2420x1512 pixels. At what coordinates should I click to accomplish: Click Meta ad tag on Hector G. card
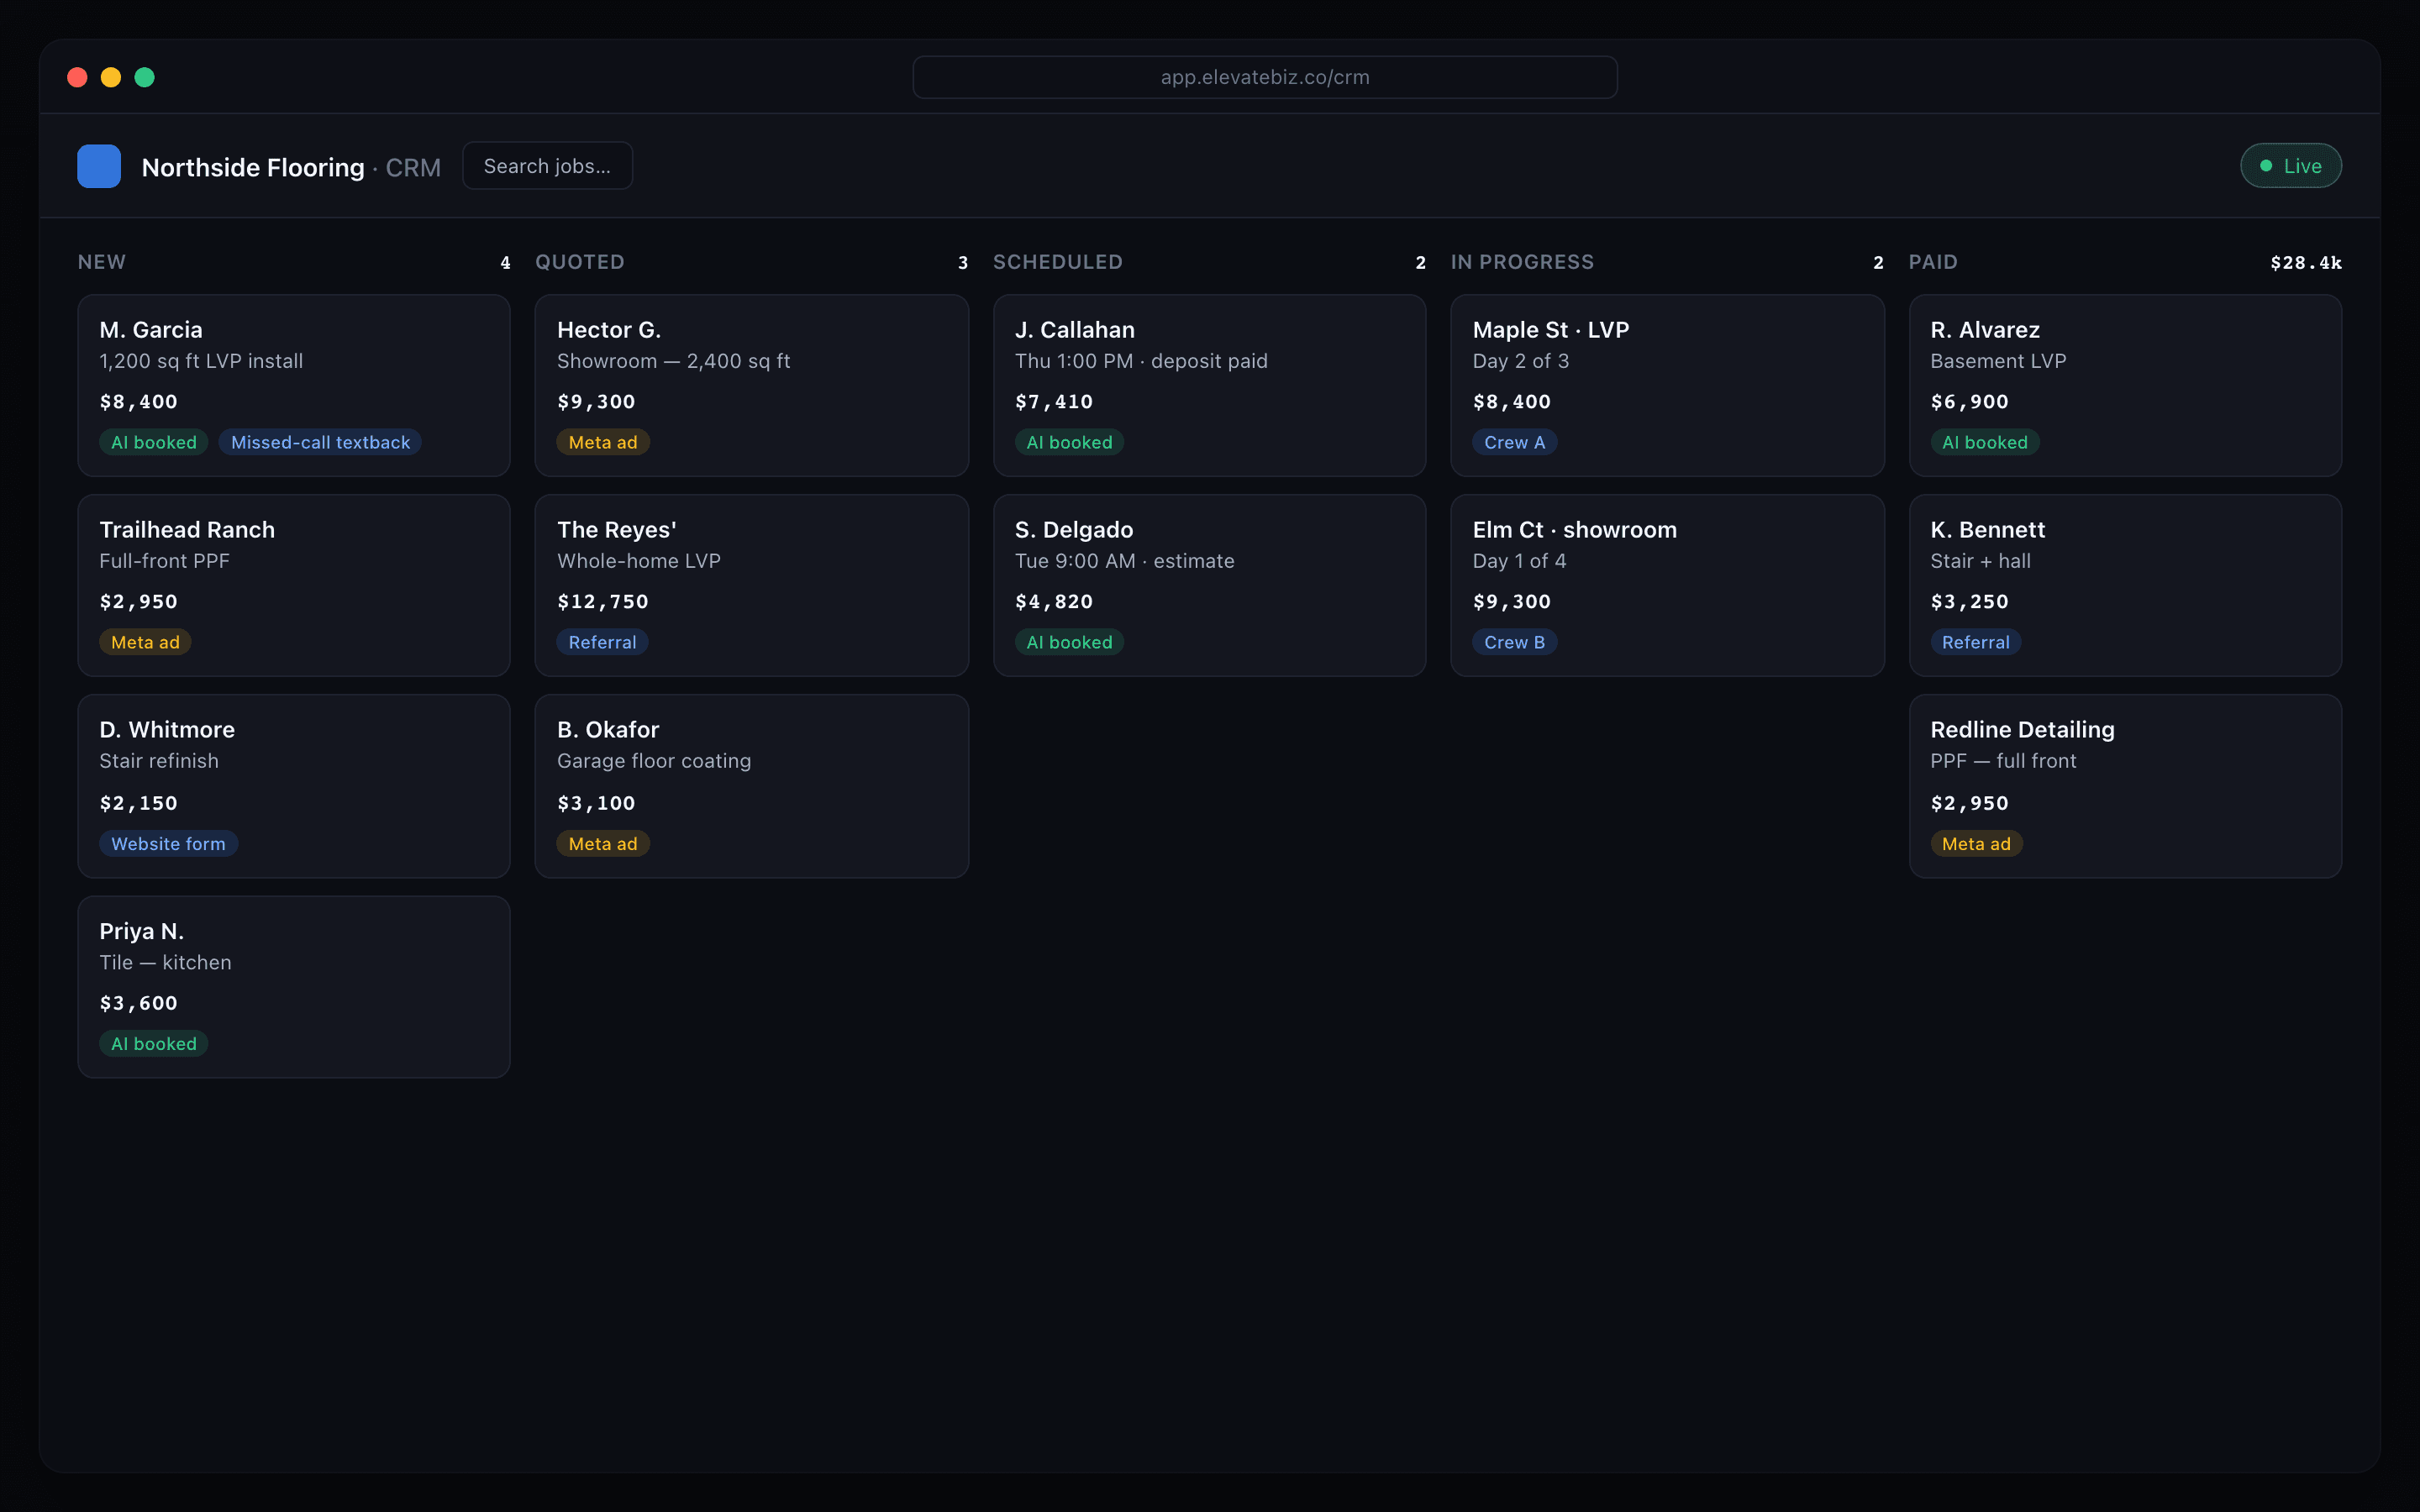(603, 442)
